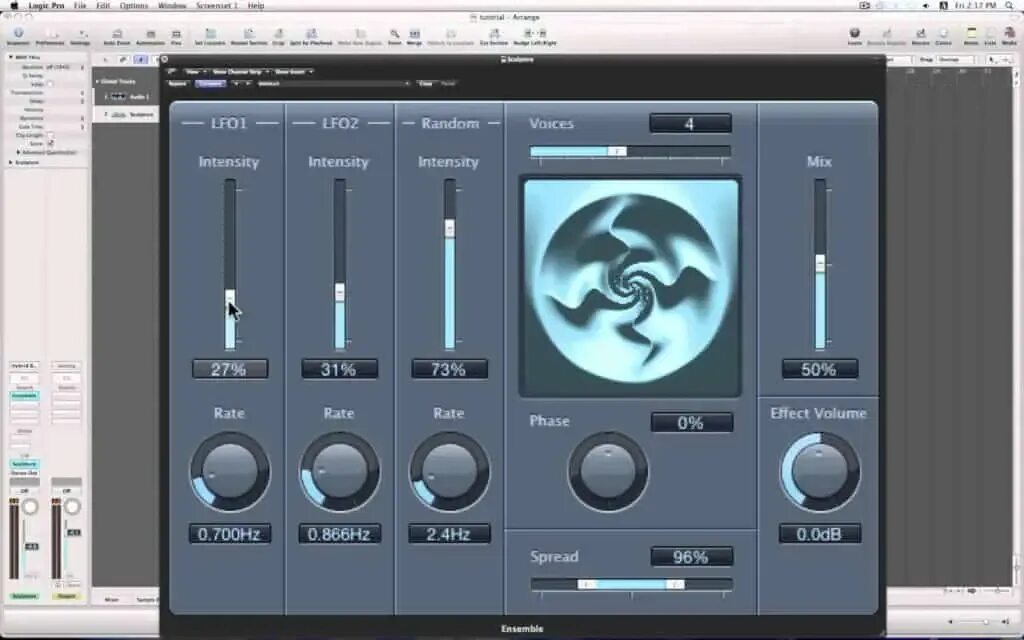Click the link icon in plugin header
The height and width of the screenshot is (640, 1024).
(x=172, y=71)
